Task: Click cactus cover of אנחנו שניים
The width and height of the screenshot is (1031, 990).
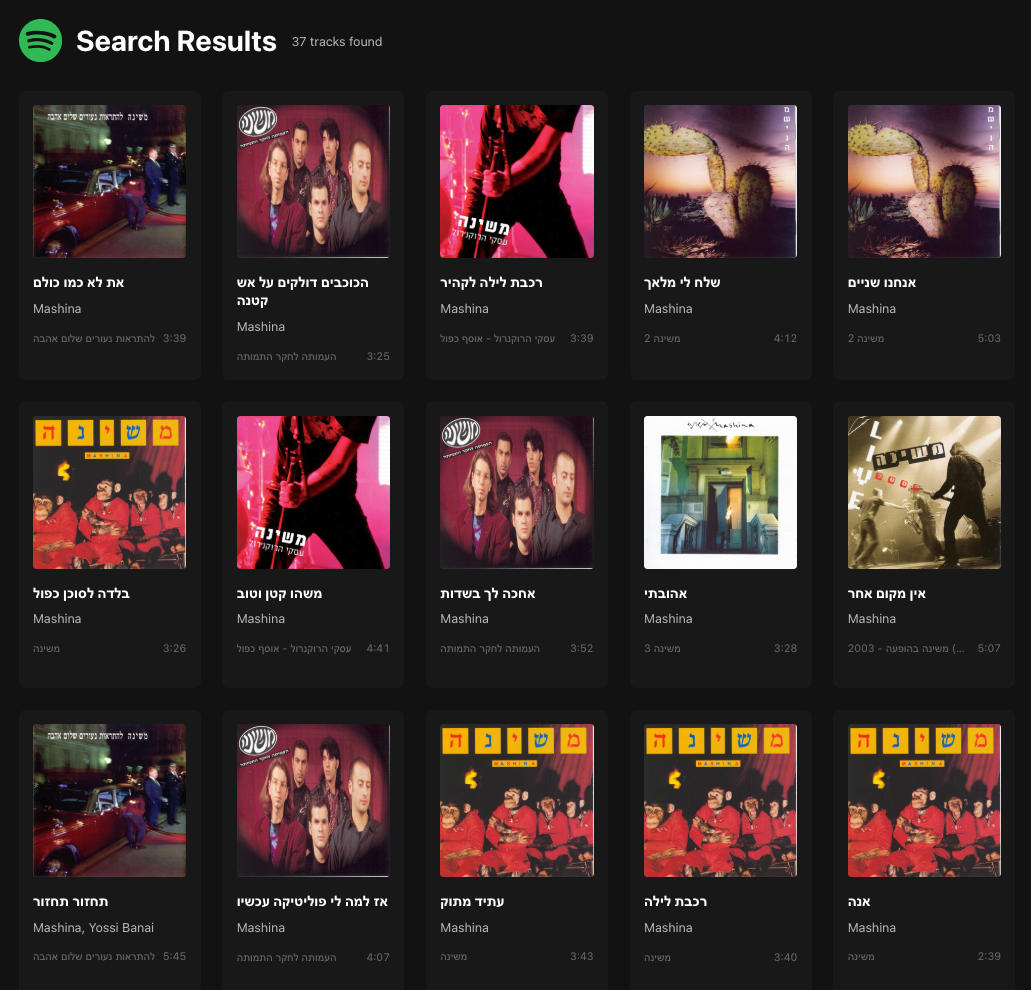Action: tap(924, 181)
